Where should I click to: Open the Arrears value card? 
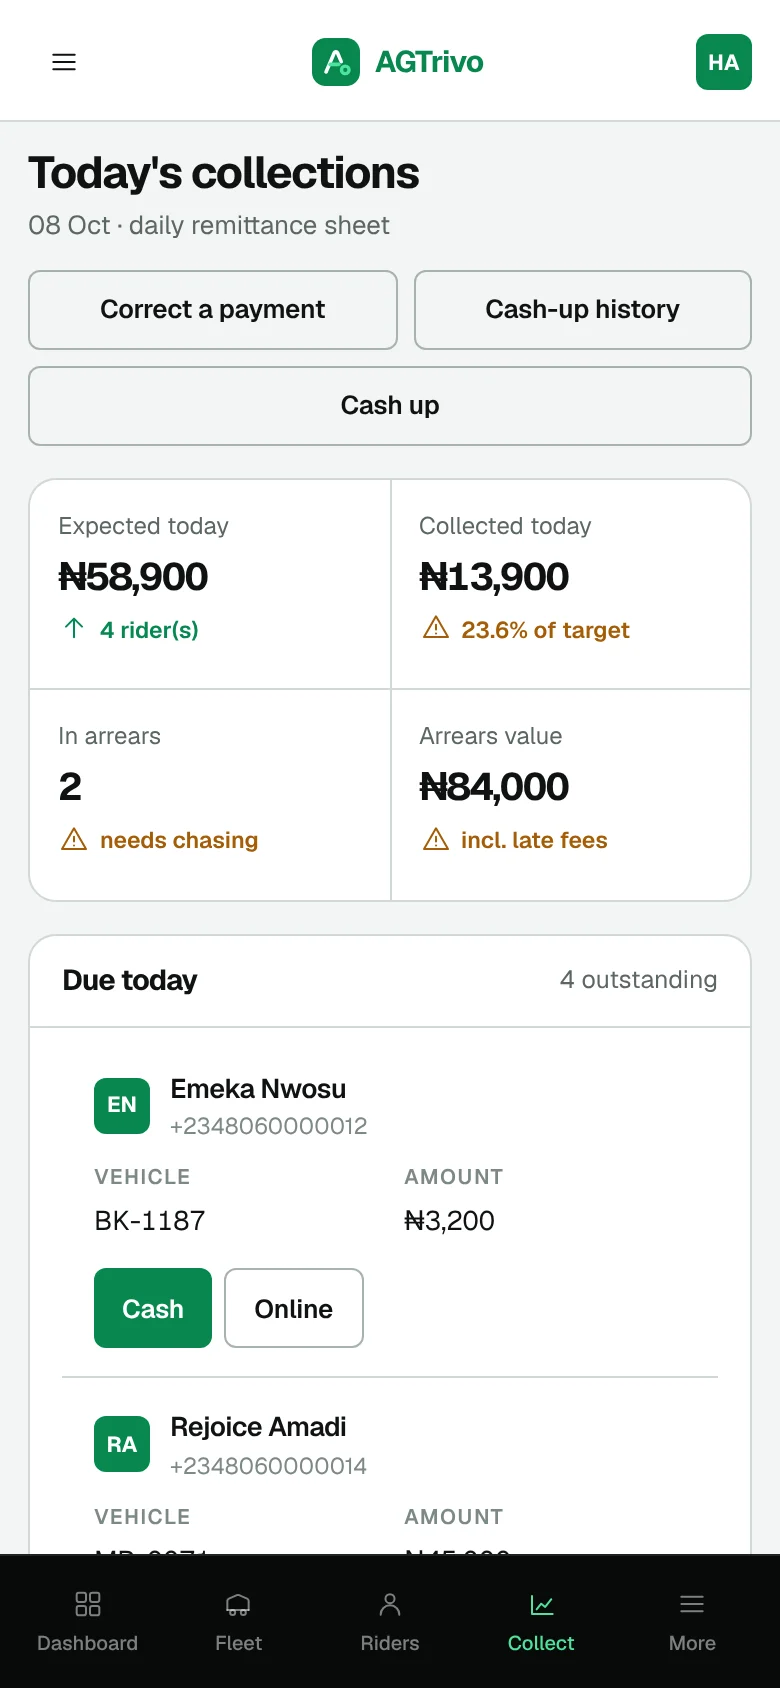[571, 795]
